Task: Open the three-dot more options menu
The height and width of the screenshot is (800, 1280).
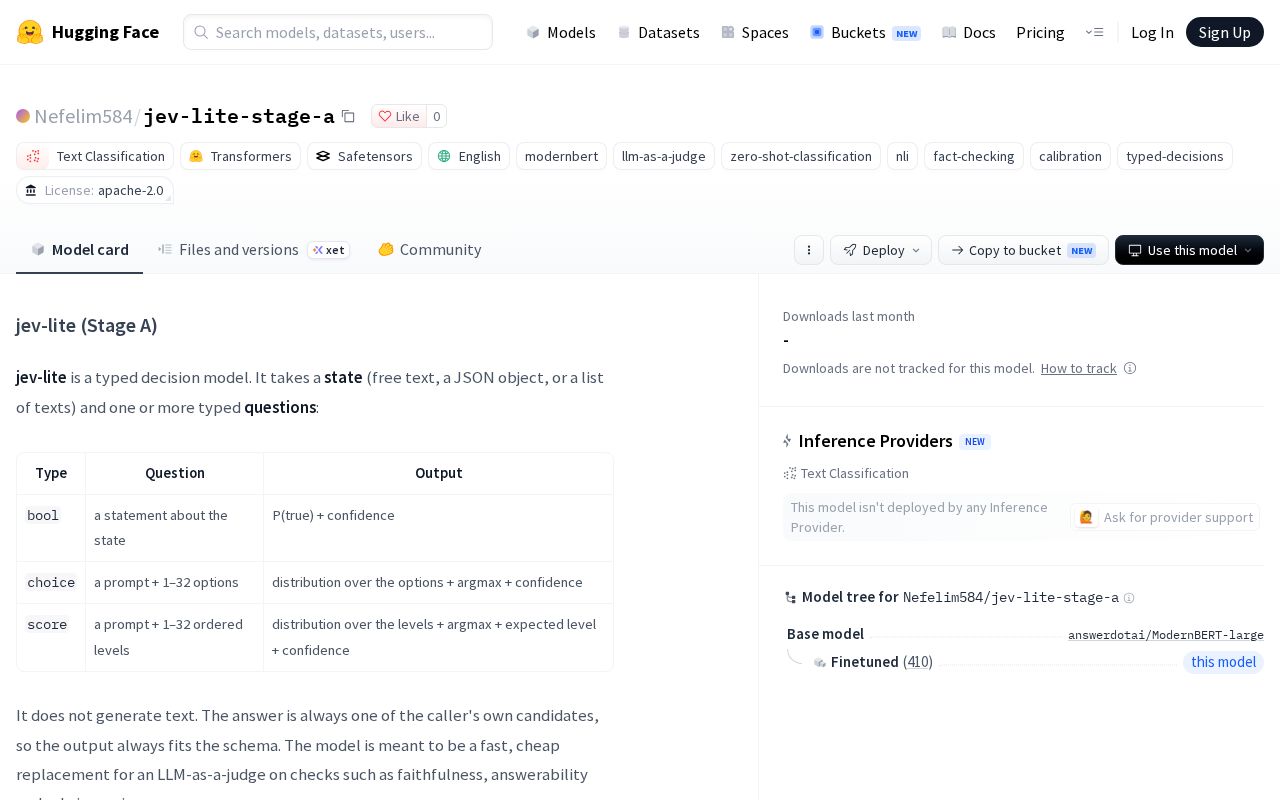Action: point(809,250)
